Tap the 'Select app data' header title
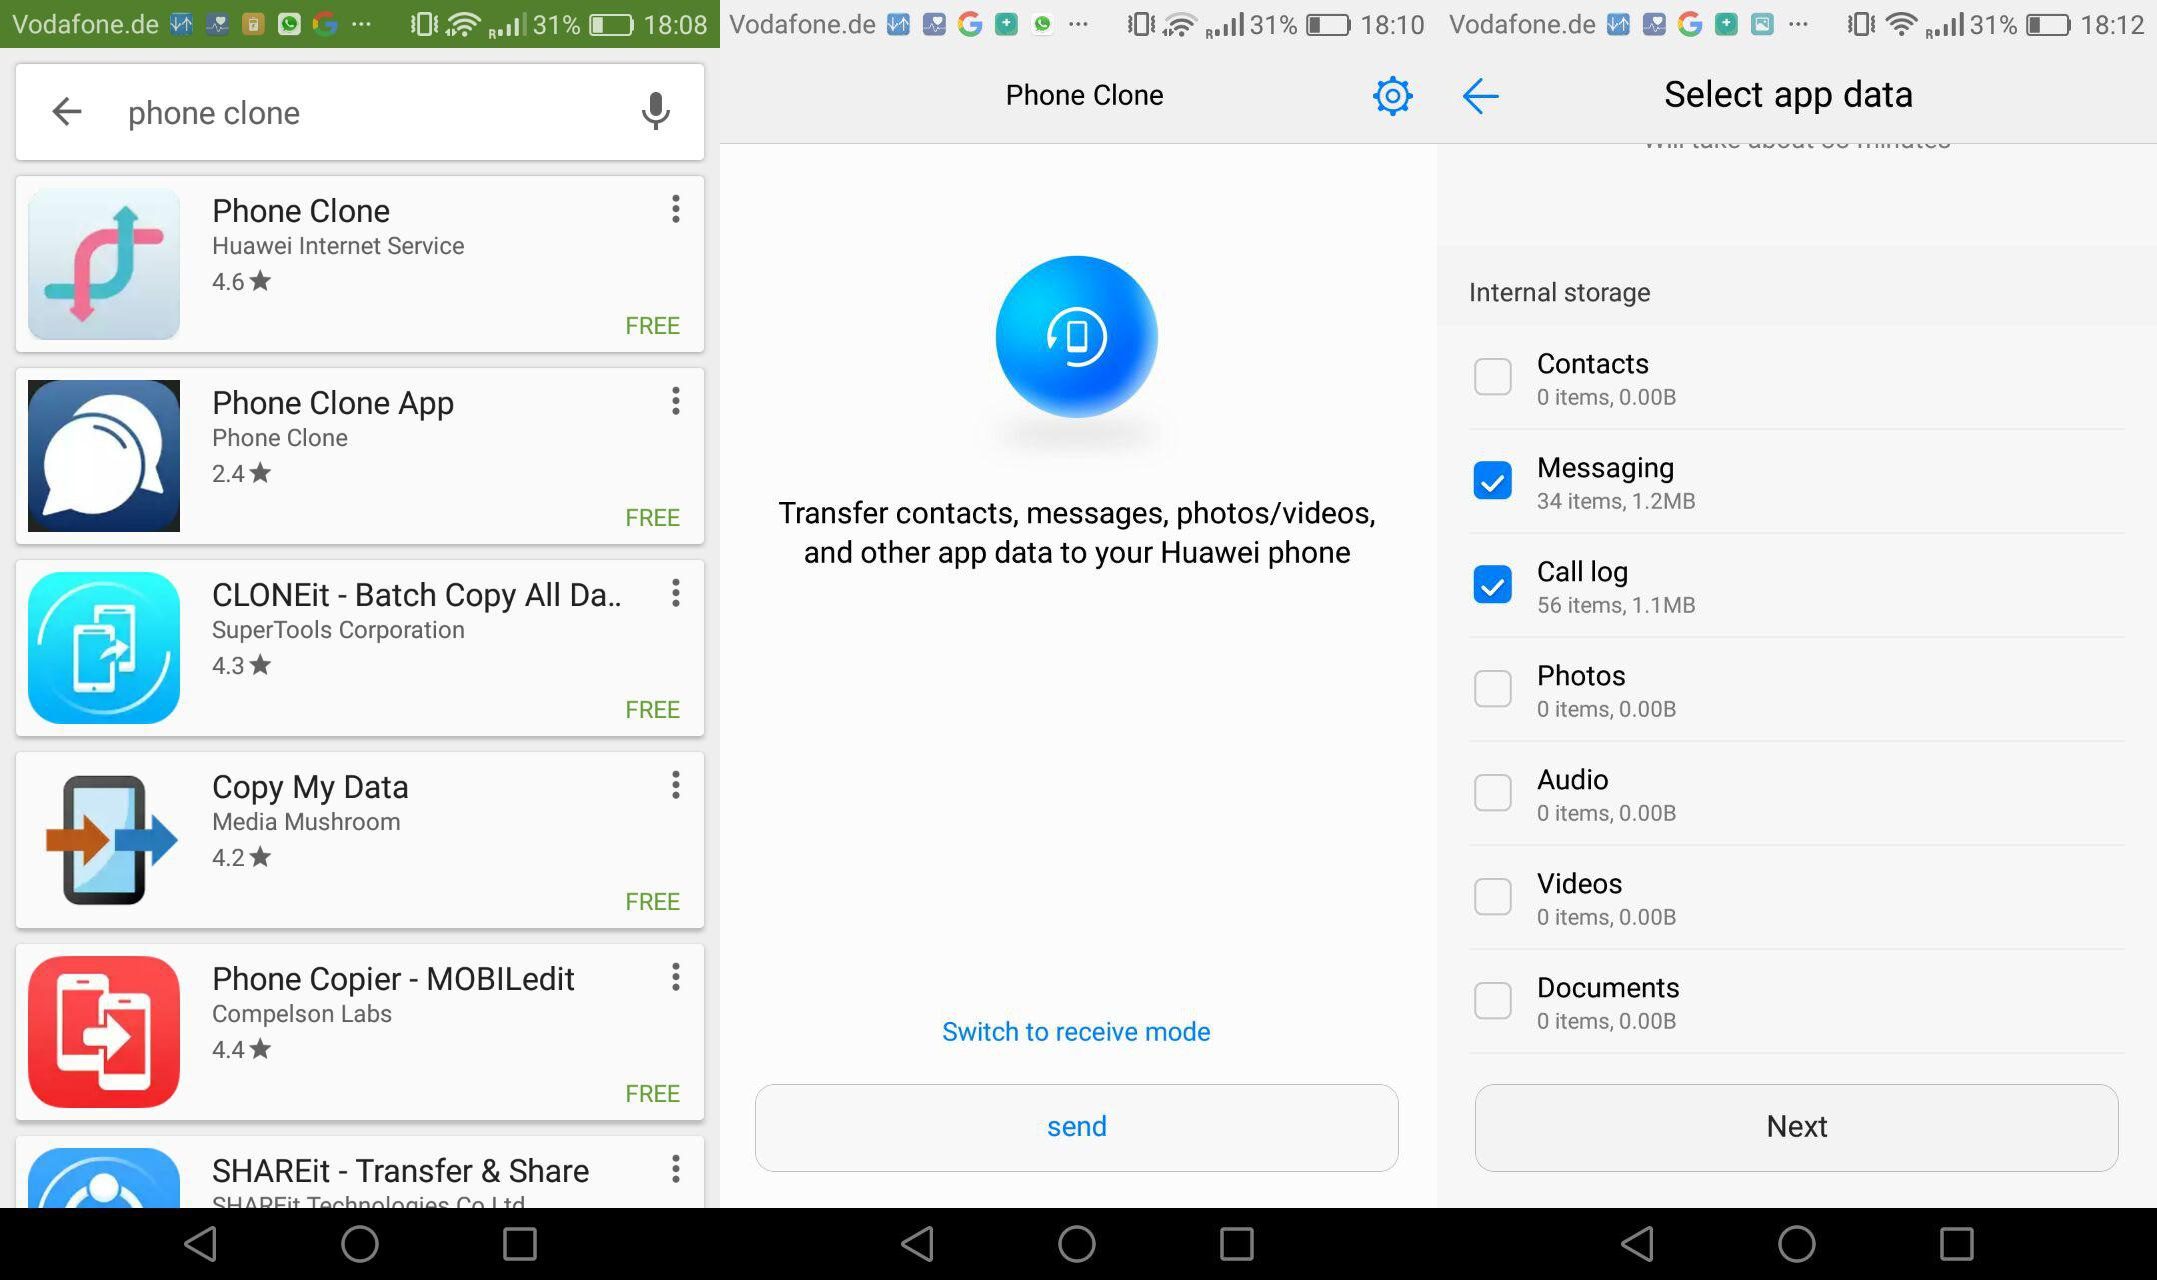 (x=1788, y=95)
